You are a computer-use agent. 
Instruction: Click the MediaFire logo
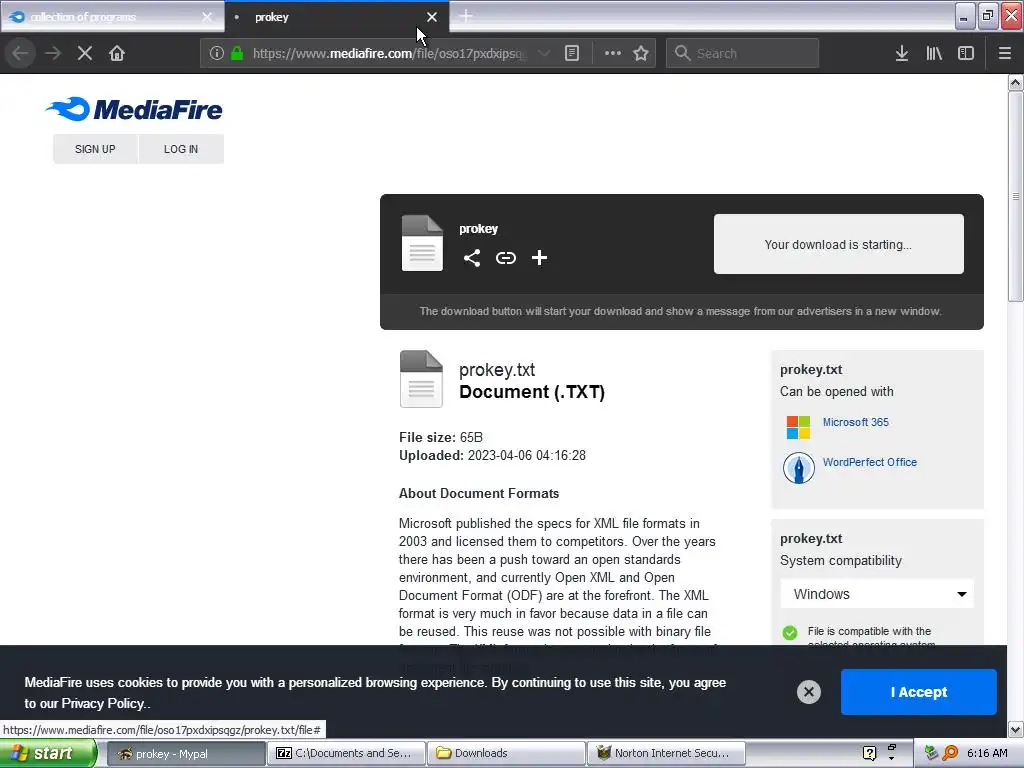coord(135,109)
